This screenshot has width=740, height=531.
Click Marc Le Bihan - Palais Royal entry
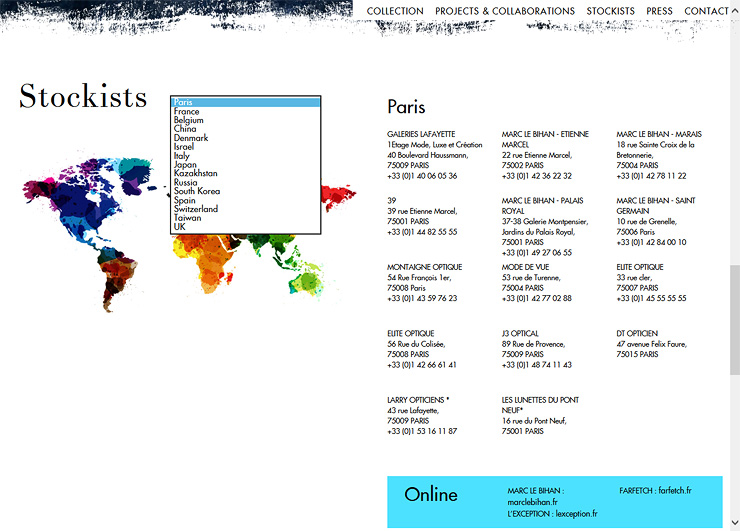coord(542,206)
